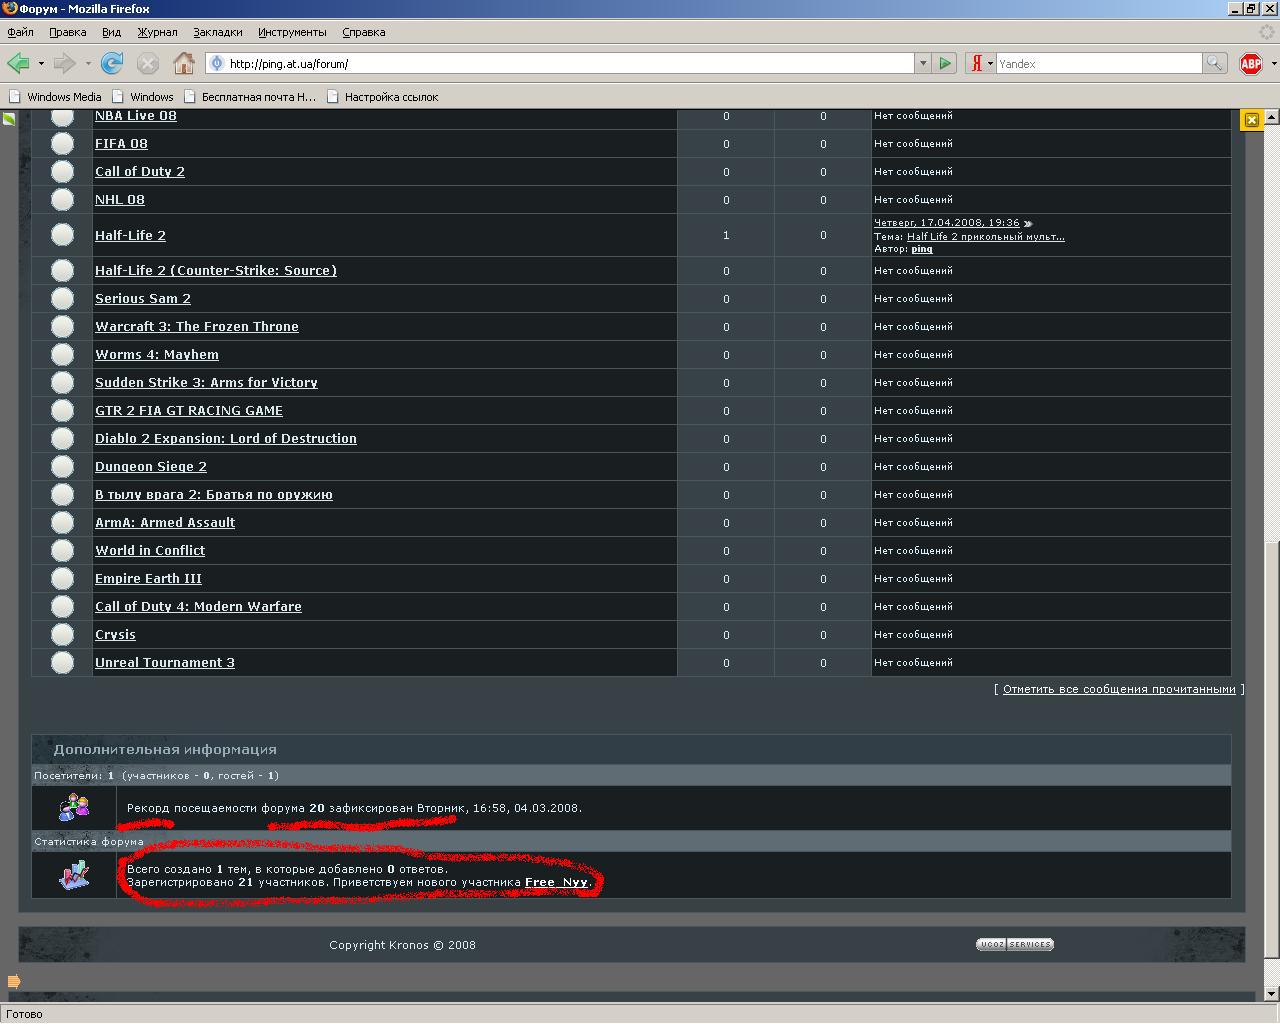Open the Empire Earth III forum

pos(148,578)
